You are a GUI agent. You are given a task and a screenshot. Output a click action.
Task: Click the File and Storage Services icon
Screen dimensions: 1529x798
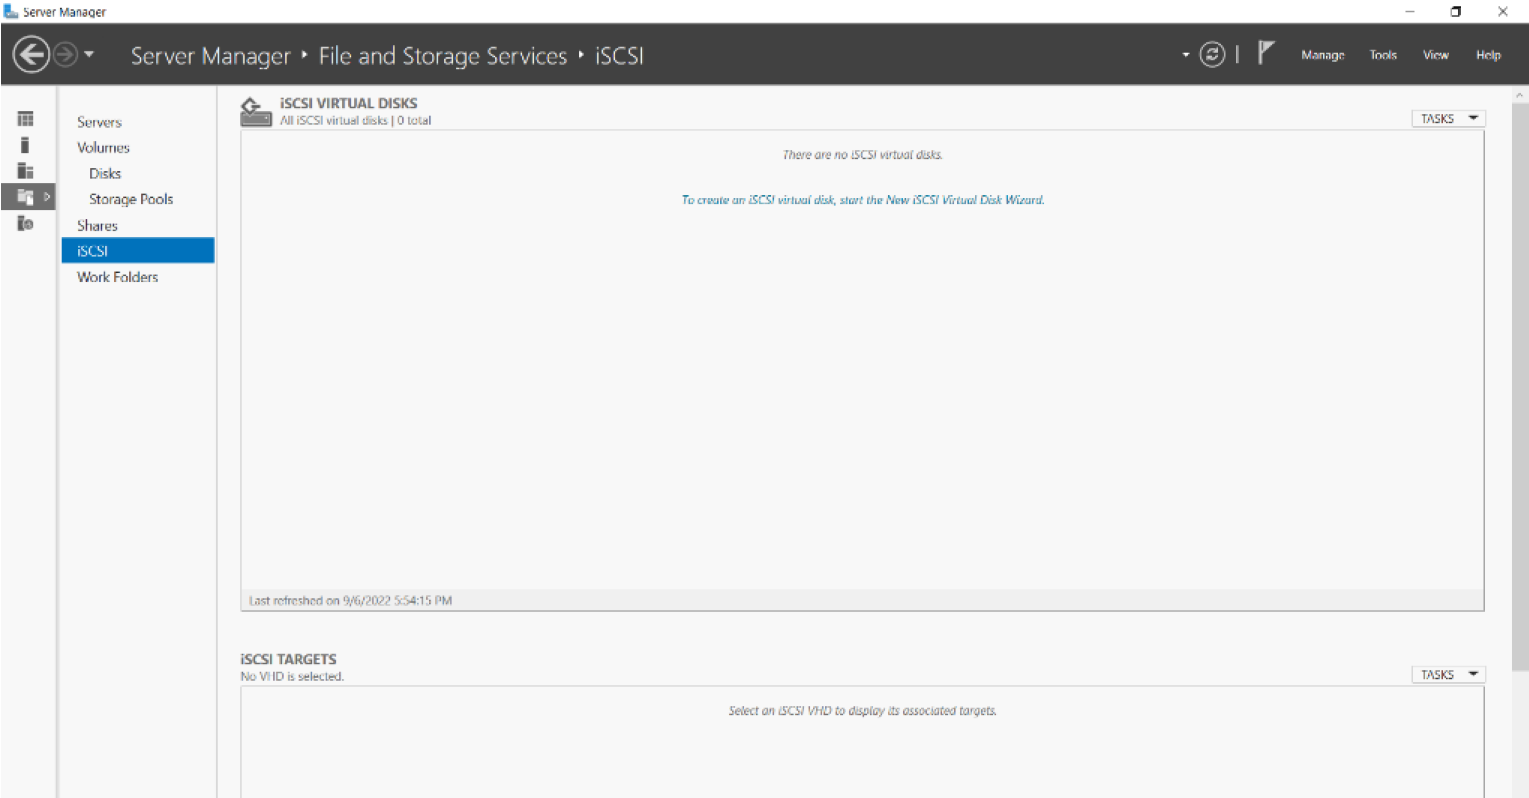pyautogui.click(x=25, y=197)
